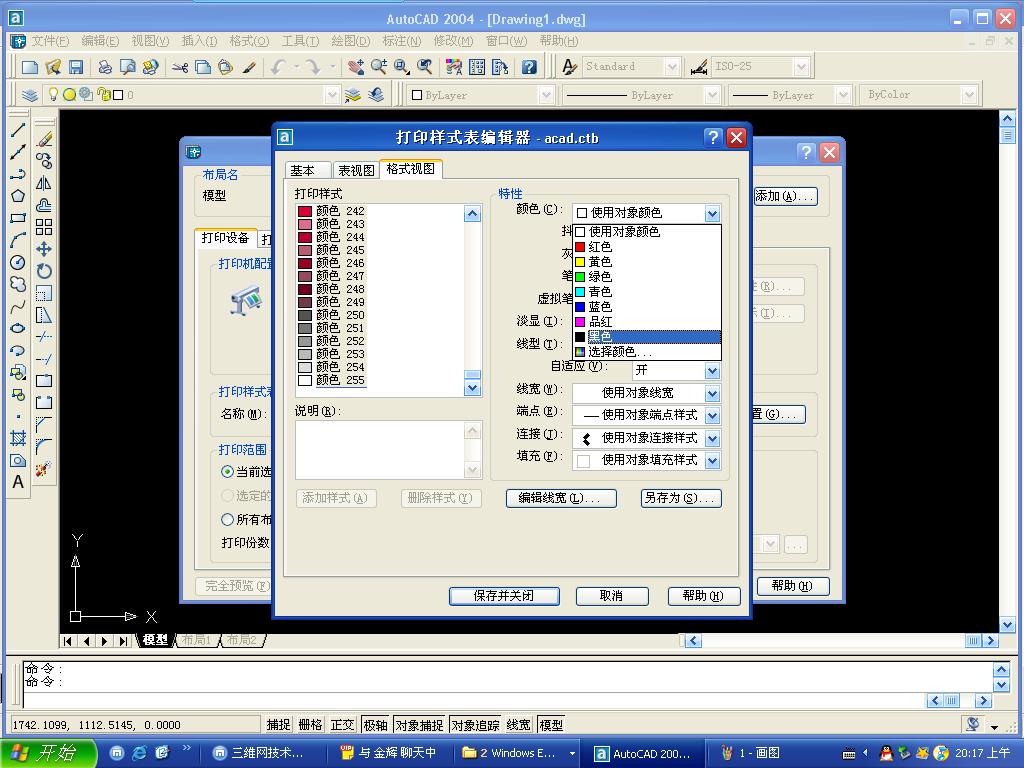Select the Multiline Text A tool

pos(18,482)
